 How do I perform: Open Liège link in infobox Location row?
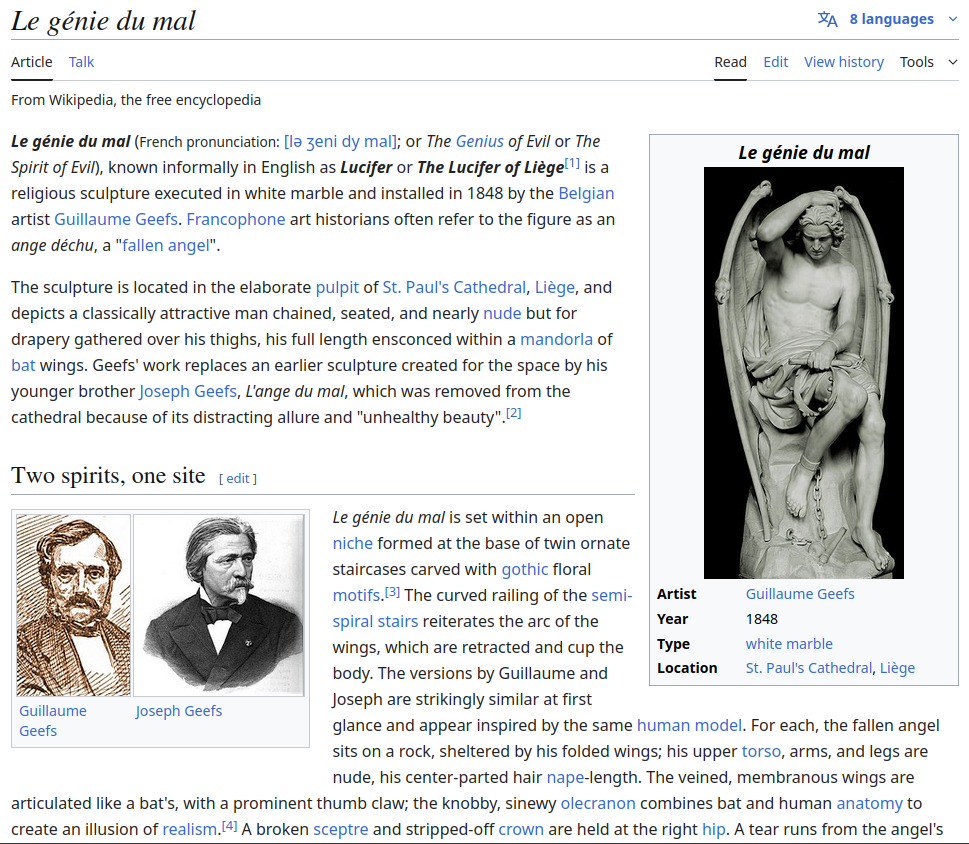coord(897,668)
